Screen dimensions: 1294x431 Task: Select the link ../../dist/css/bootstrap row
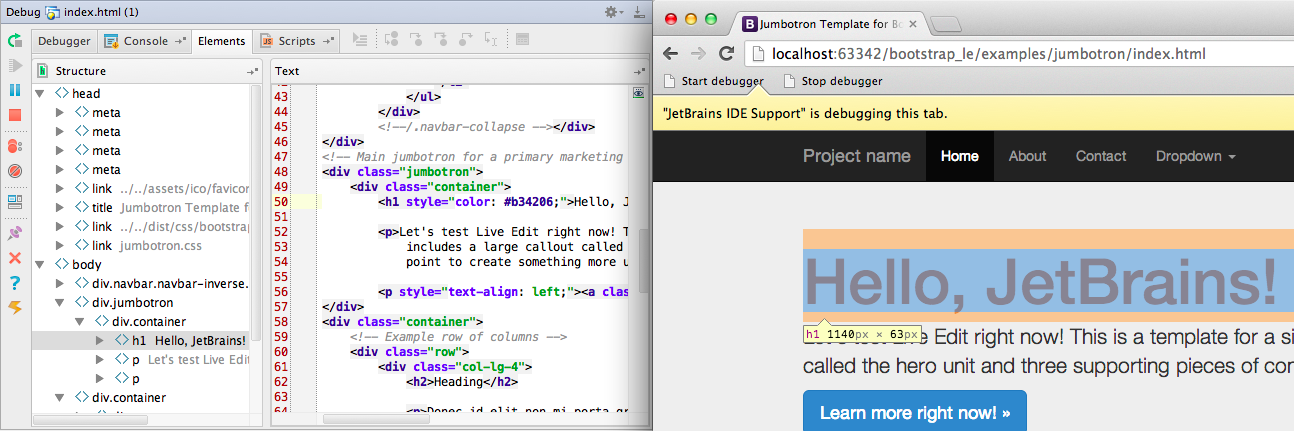[140, 227]
